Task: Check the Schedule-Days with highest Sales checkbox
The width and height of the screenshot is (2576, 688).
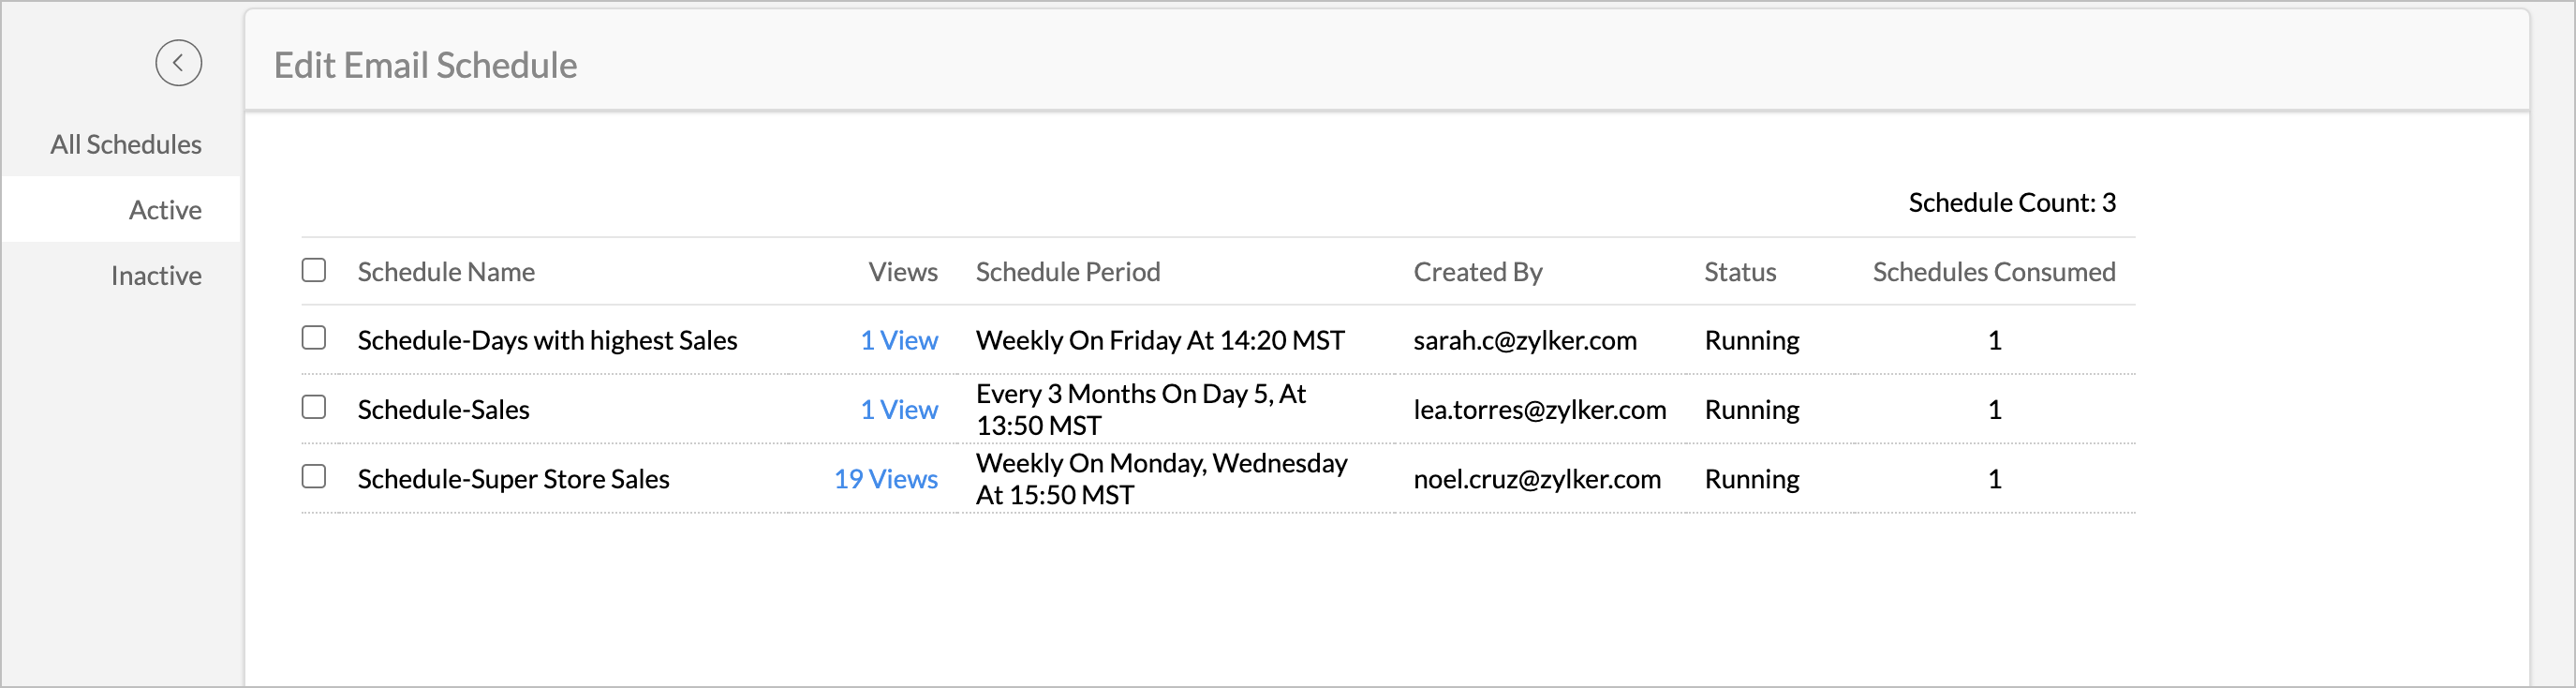Action: (x=314, y=338)
